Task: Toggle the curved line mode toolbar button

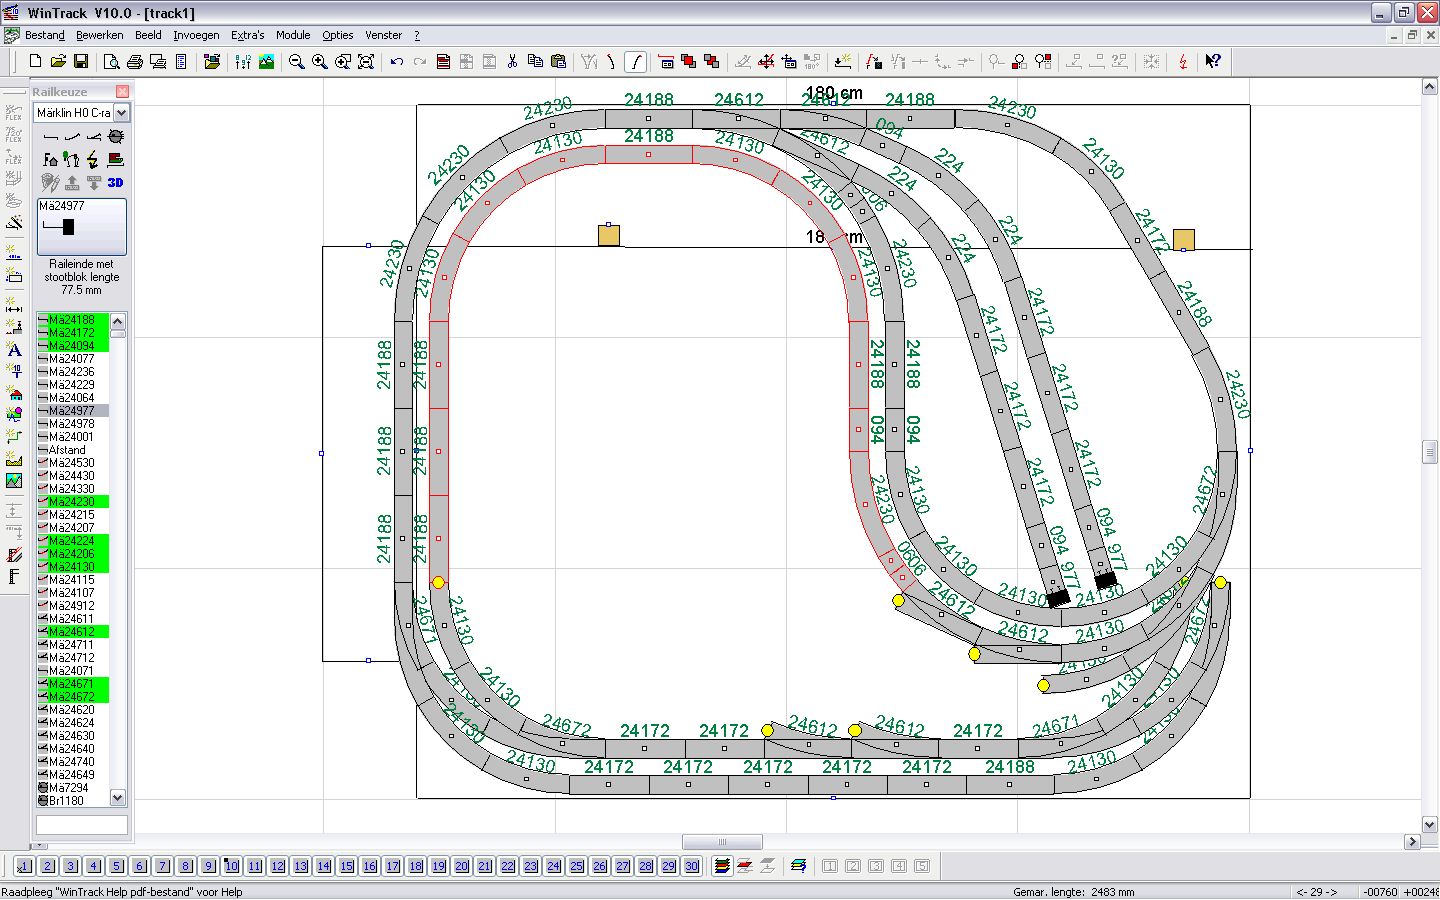Action: click(x=635, y=62)
